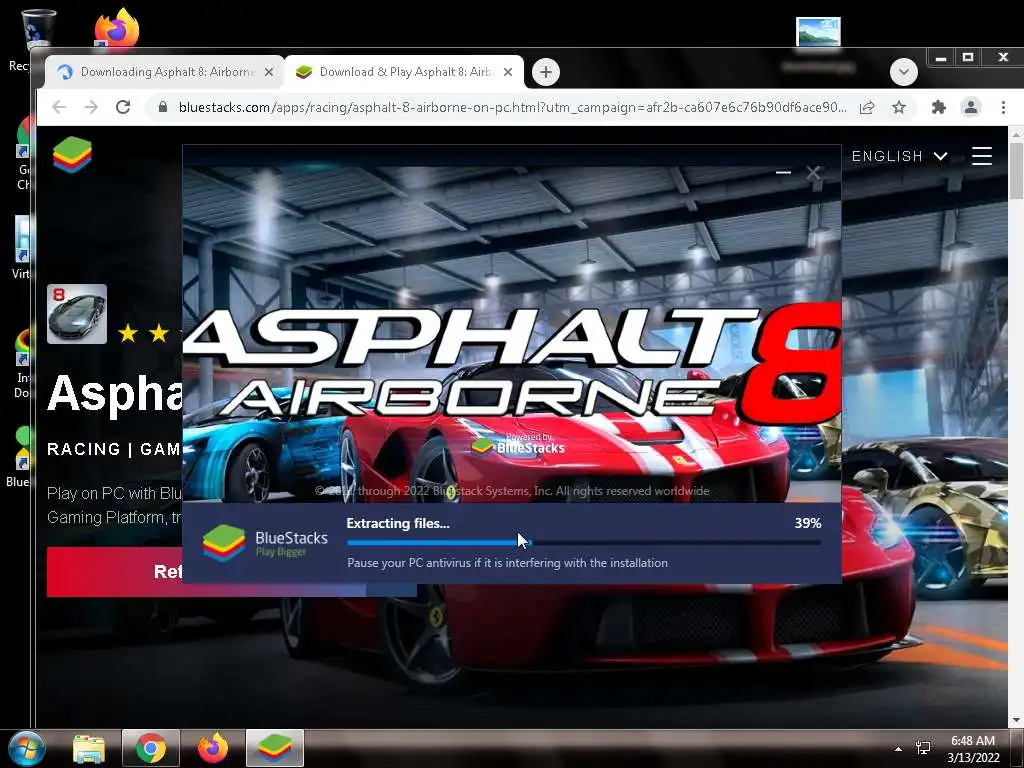View site security lock information
This screenshot has height=768, width=1024.
(x=163, y=107)
